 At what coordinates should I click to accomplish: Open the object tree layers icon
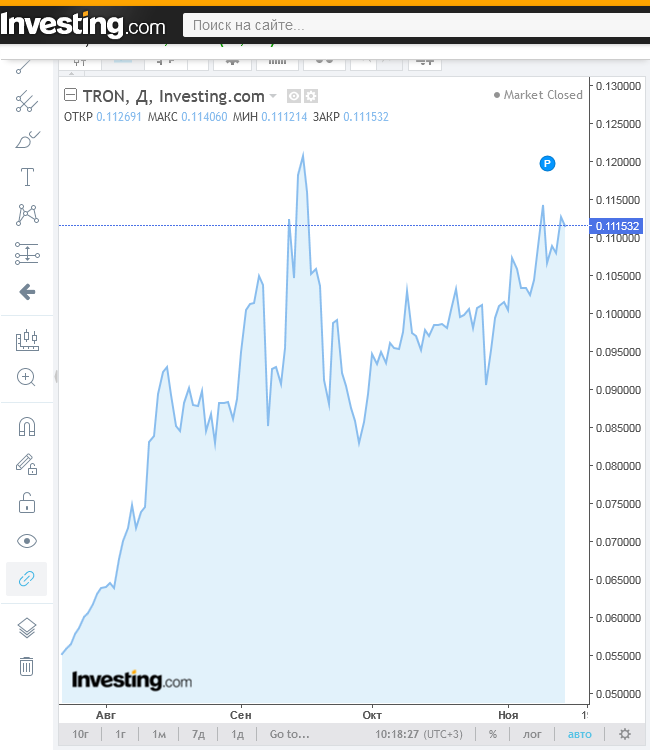tap(27, 628)
